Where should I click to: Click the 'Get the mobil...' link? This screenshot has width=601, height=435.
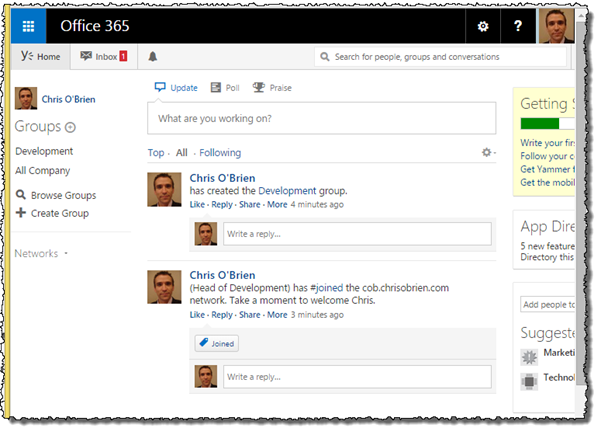tap(547, 183)
